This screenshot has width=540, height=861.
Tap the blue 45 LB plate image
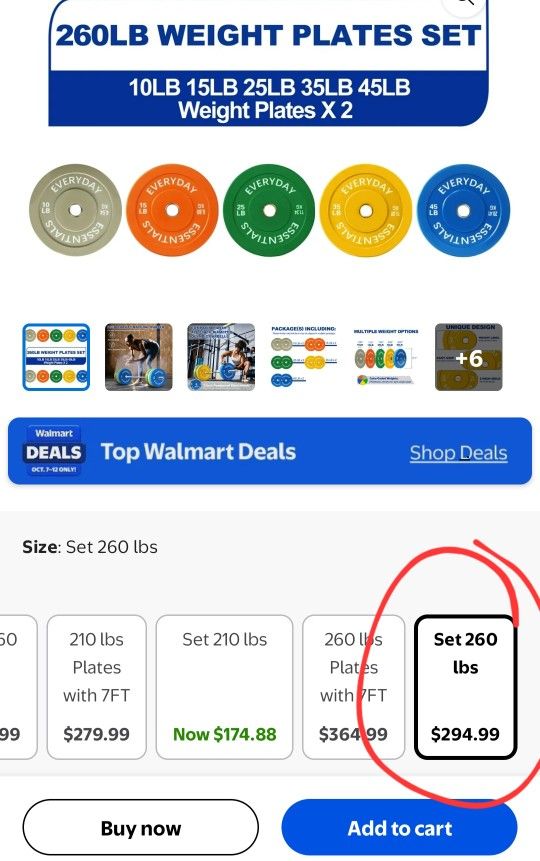coord(464,210)
